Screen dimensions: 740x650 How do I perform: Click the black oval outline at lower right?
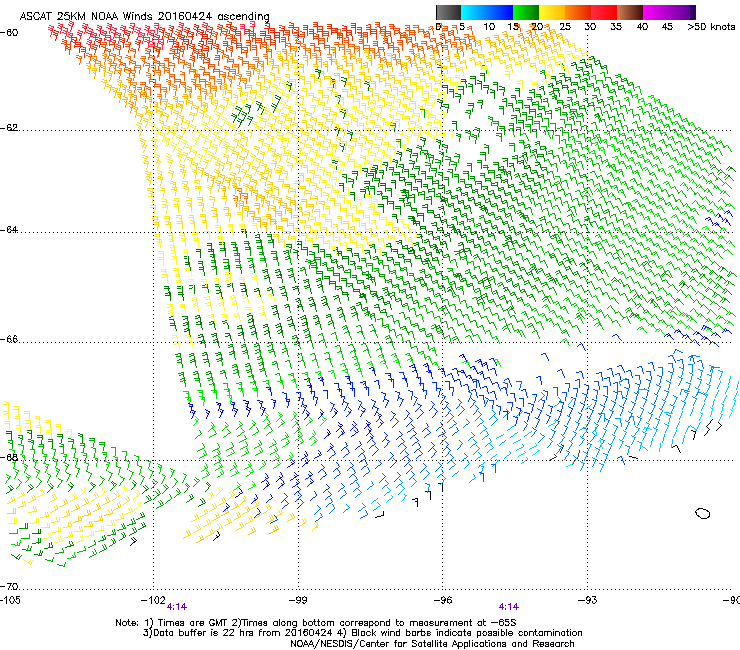[x=703, y=514]
